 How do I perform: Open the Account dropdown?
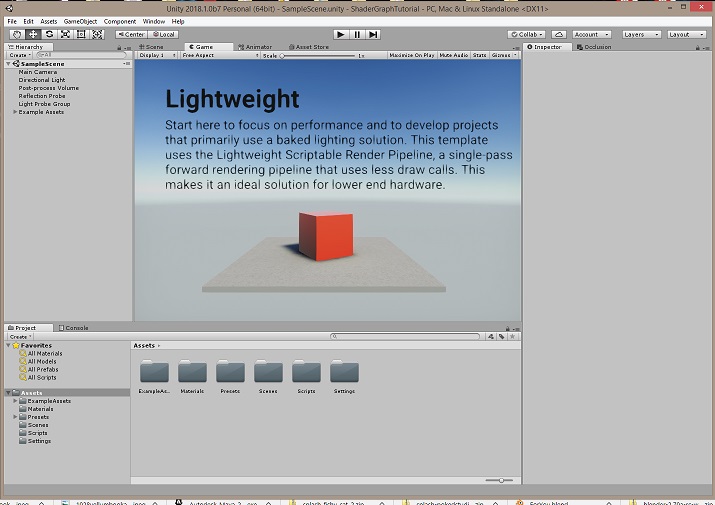tap(591, 34)
